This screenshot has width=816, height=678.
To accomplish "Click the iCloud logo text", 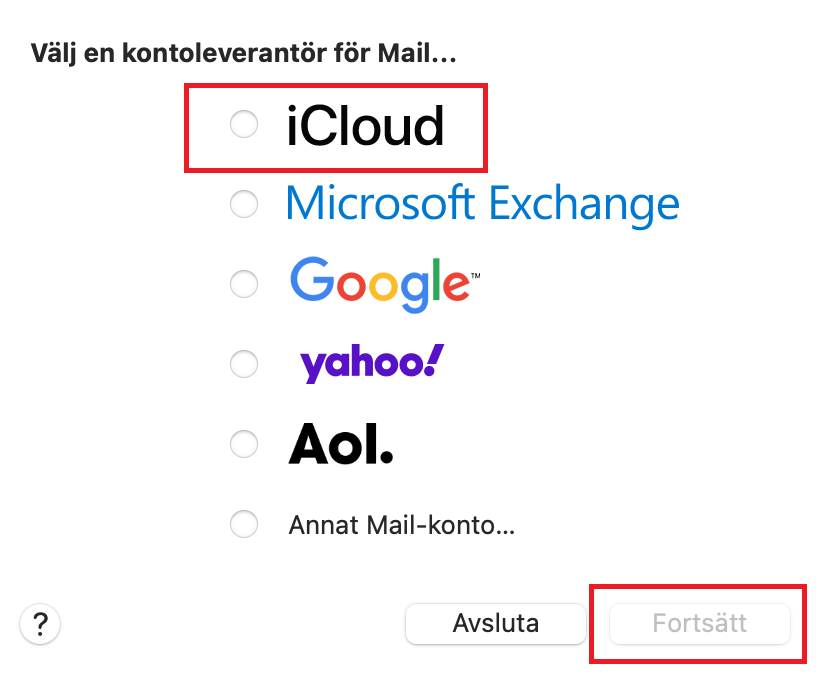I will click(365, 127).
